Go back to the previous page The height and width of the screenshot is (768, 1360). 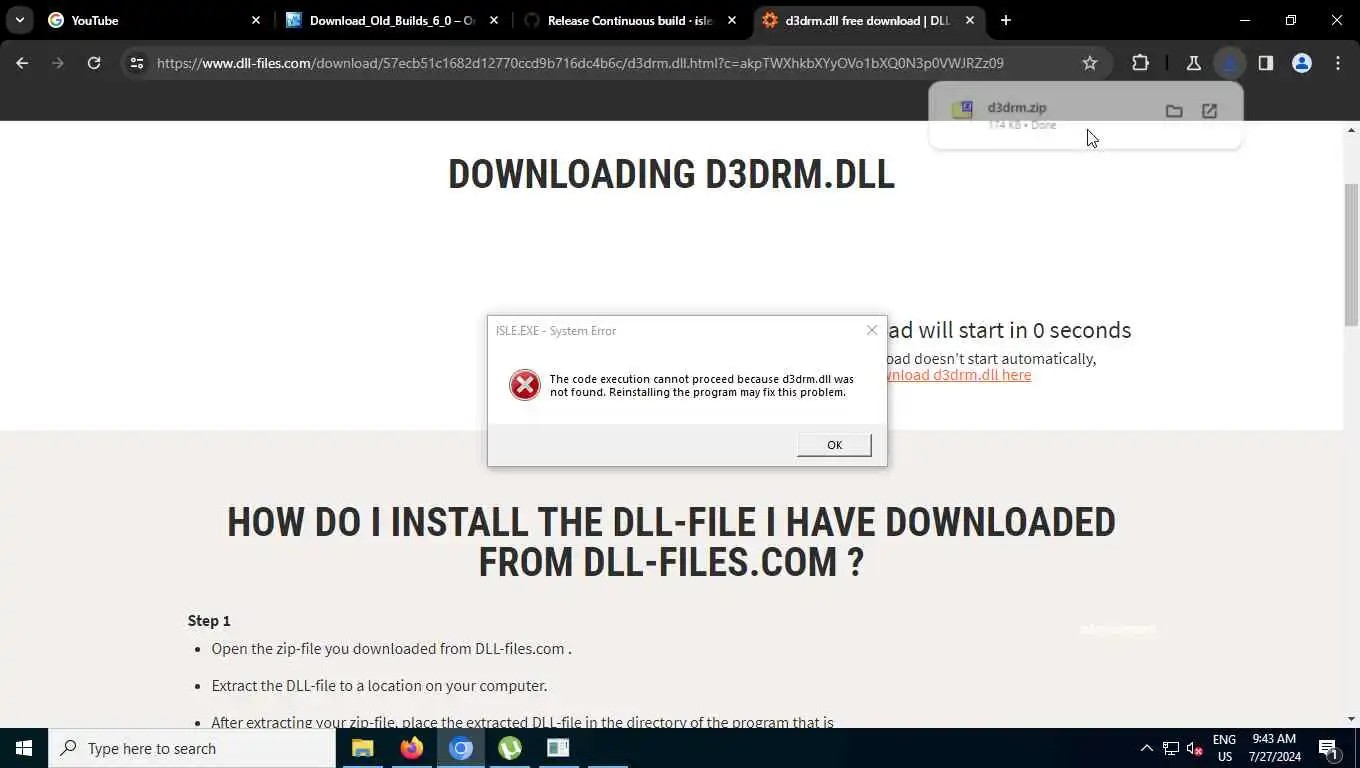coord(22,63)
